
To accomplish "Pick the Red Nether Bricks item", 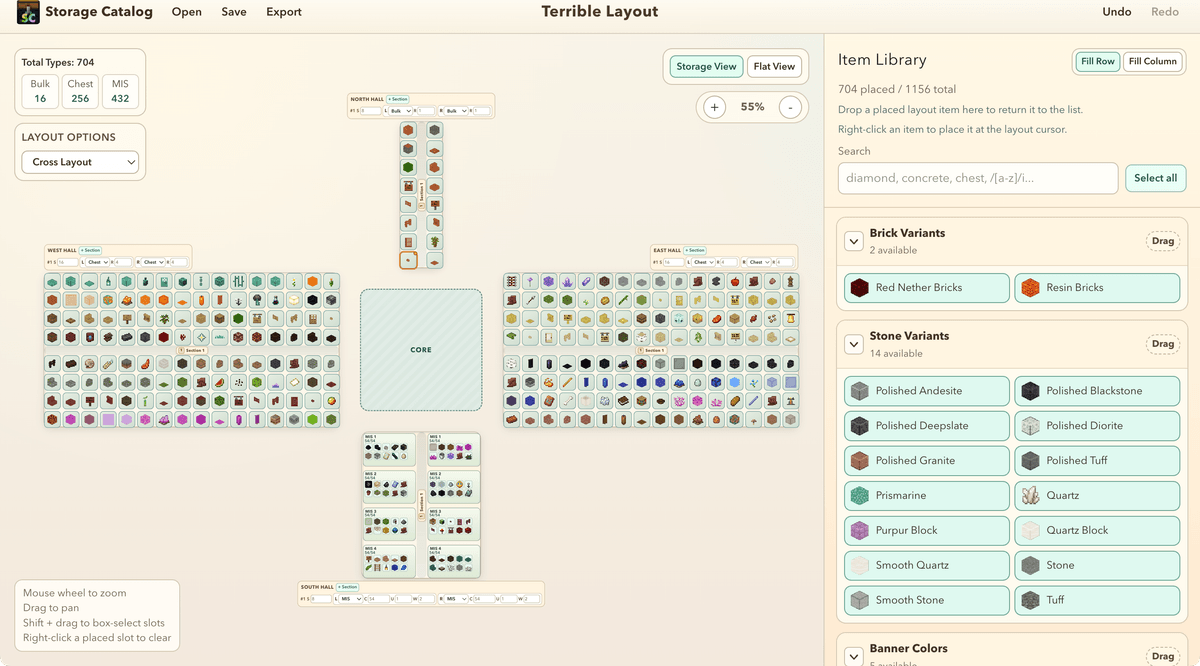I will tap(927, 288).
